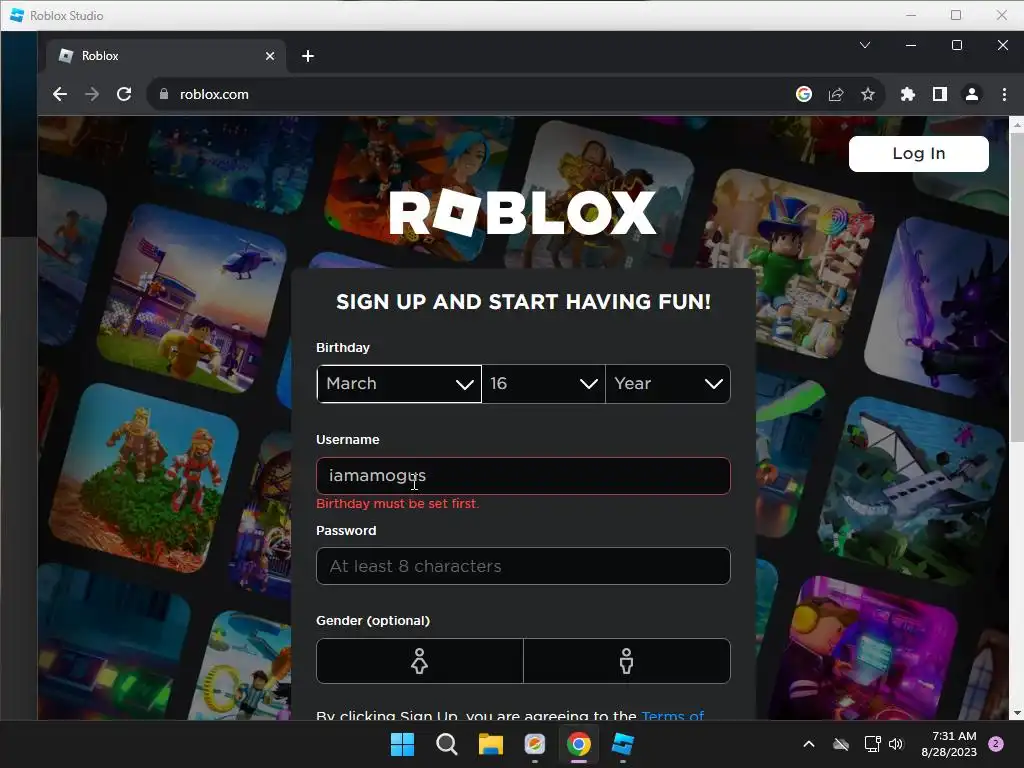Open the Windows Start menu
This screenshot has width=1024, height=768.
[x=402, y=744]
